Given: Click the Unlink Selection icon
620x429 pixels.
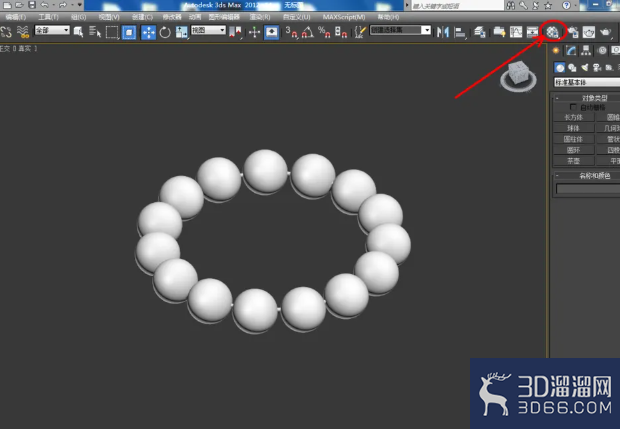Looking at the screenshot, I should point(6,32).
